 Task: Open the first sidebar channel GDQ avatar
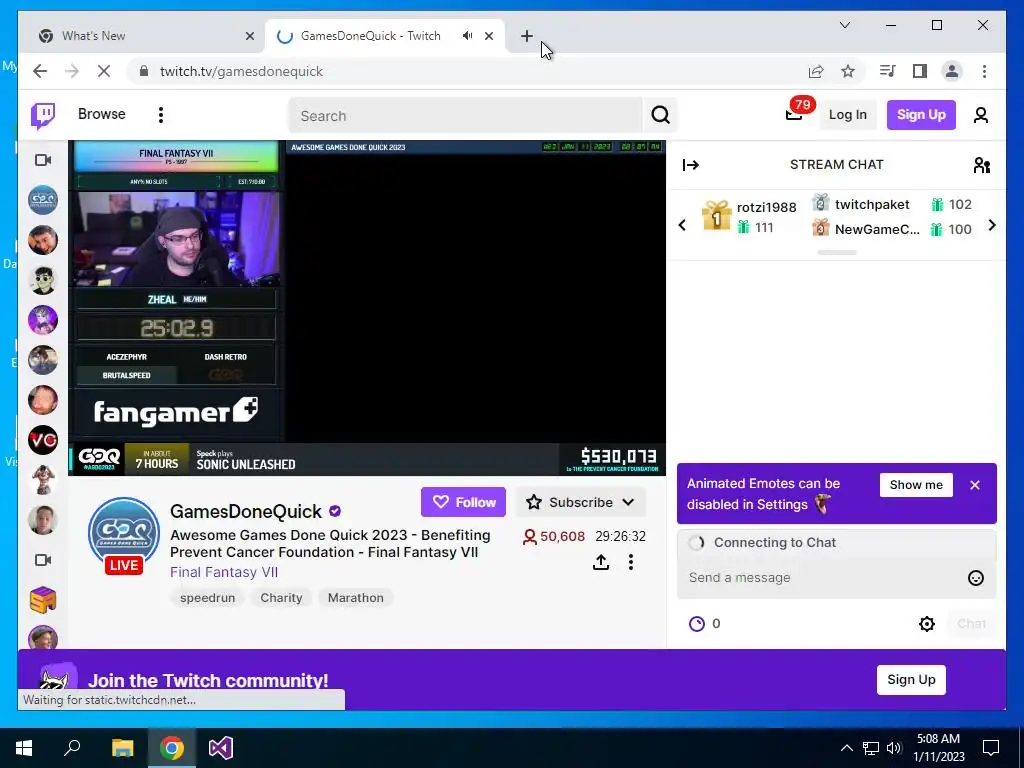coord(43,200)
